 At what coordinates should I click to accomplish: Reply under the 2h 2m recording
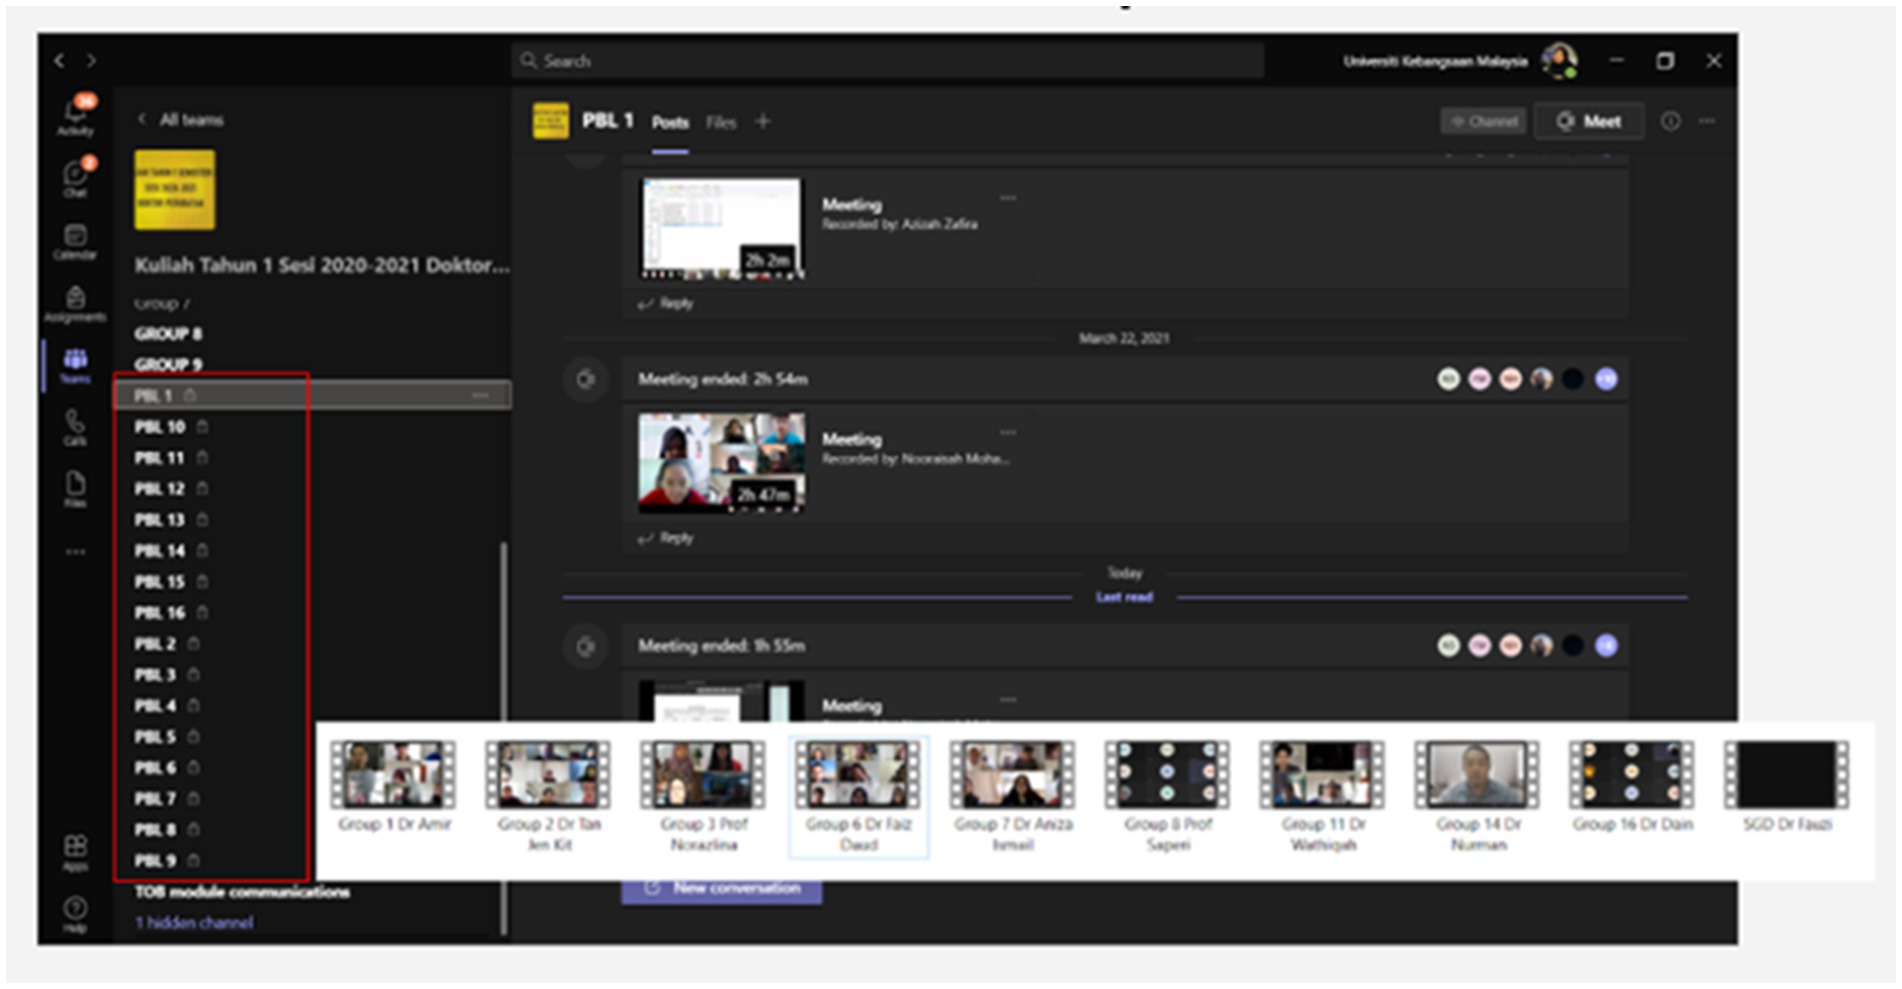666,303
